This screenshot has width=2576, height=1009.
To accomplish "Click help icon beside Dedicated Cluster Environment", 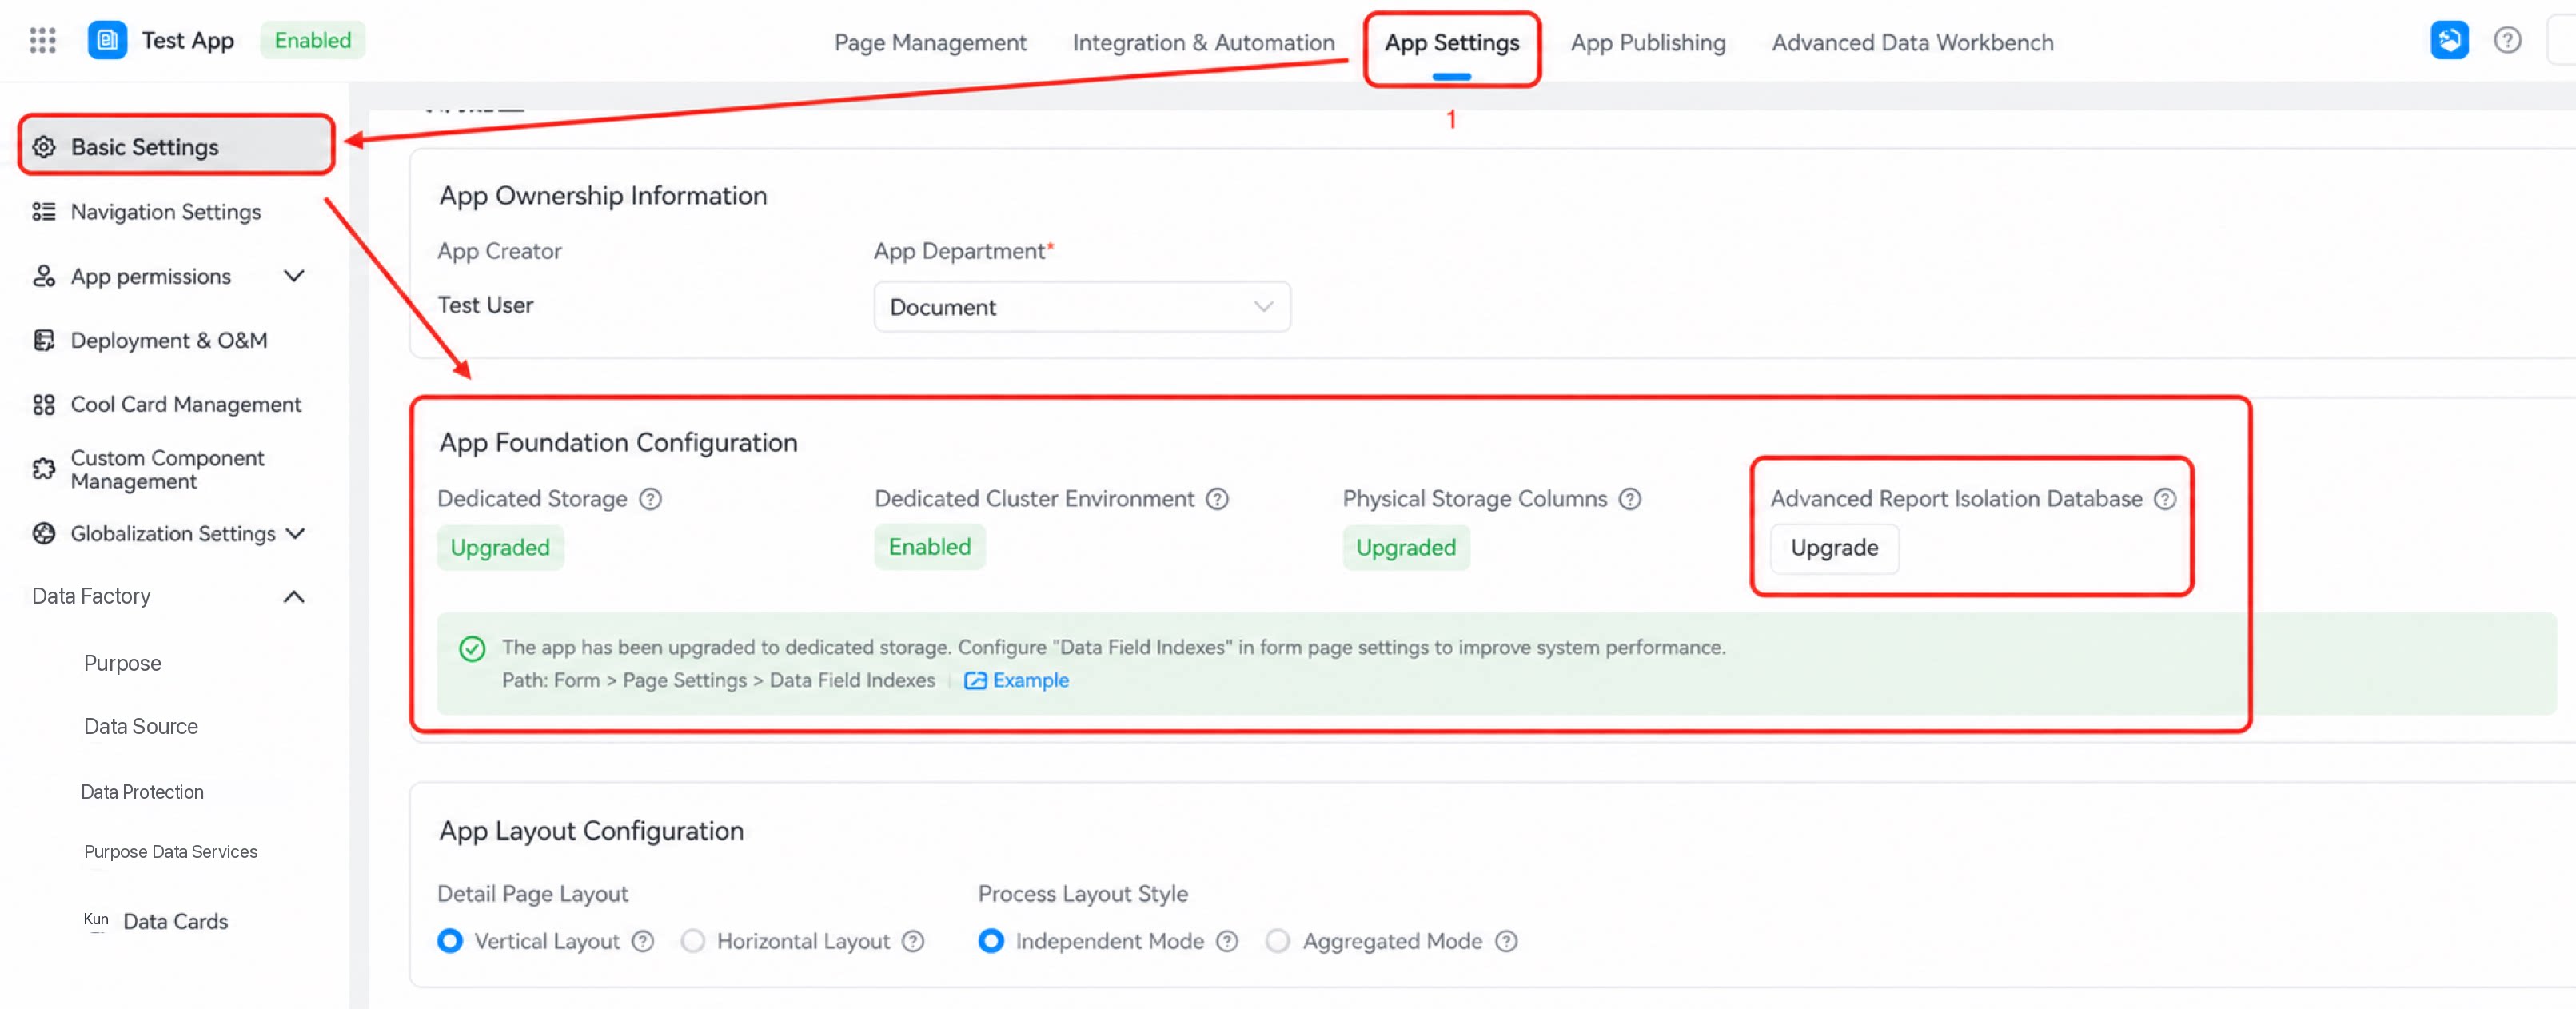I will [x=1217, y=498].
